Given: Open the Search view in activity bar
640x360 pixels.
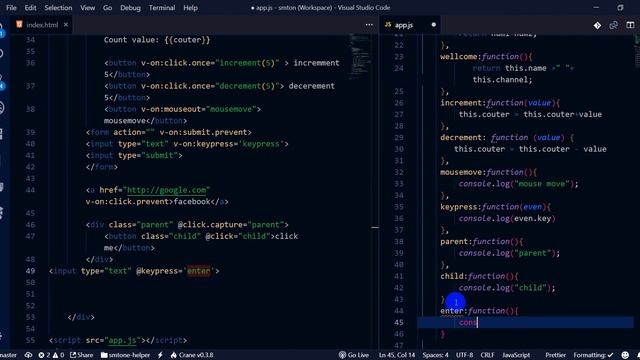Looking at the screenshot, I should pos(2,54).
